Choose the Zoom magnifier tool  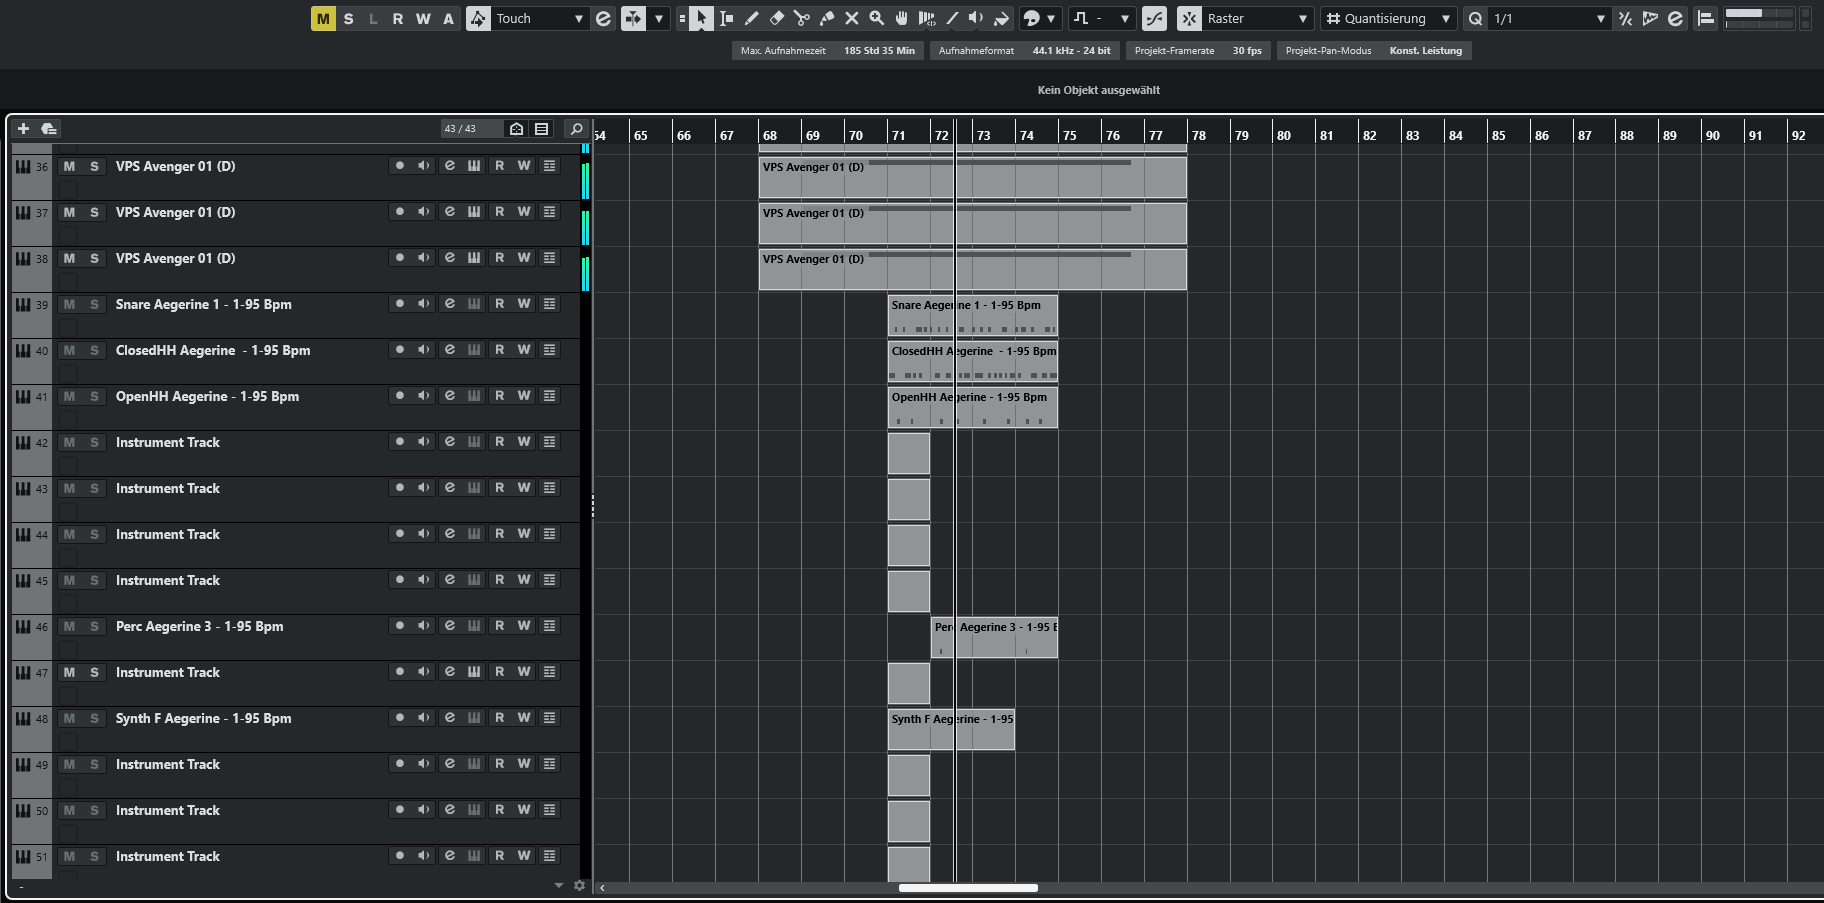click(x=876, y=18)
